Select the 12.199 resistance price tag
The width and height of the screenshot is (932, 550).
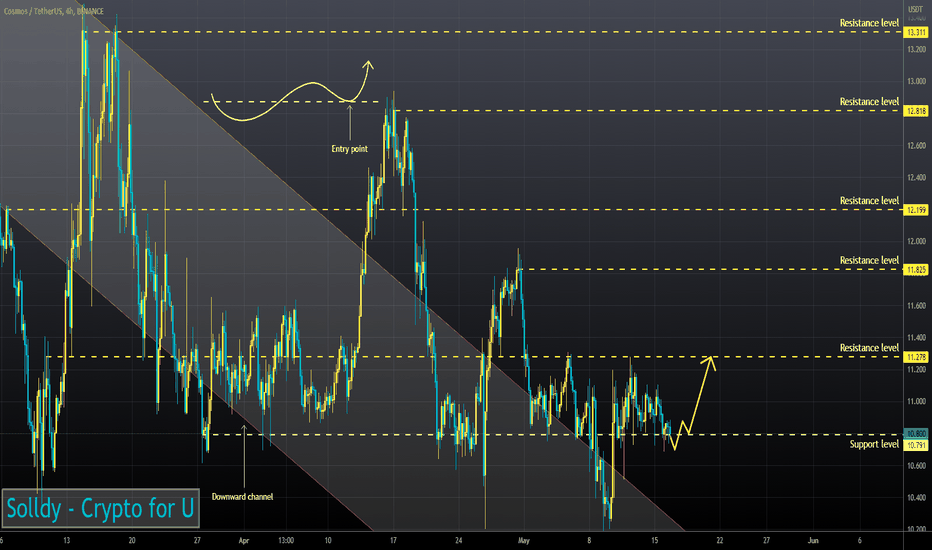[x=915, y=210]
